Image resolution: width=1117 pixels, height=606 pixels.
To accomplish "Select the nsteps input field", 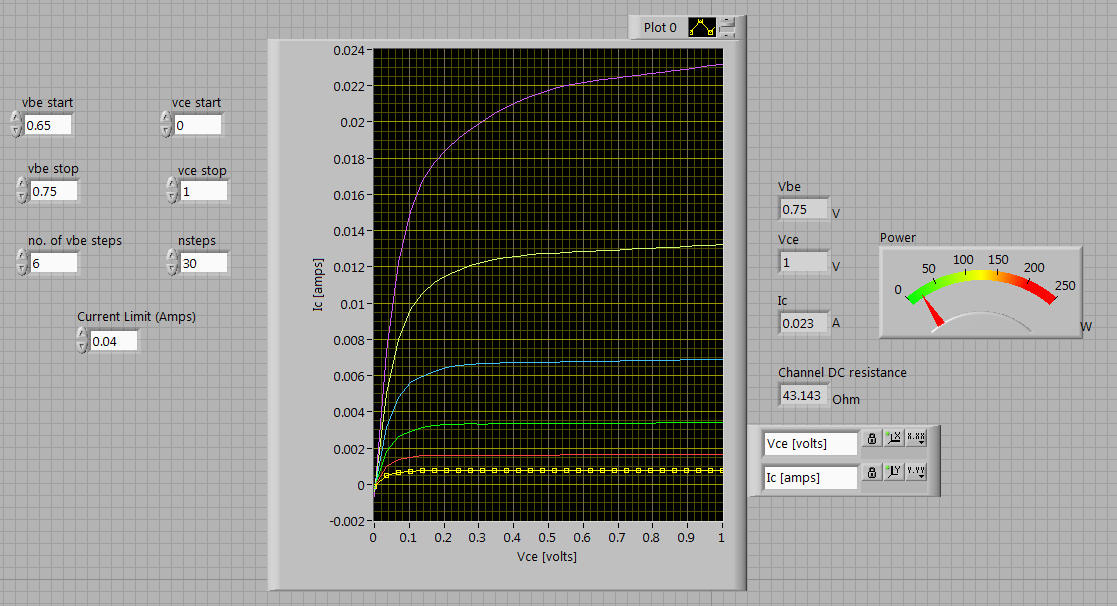I will tap(204, 263).
